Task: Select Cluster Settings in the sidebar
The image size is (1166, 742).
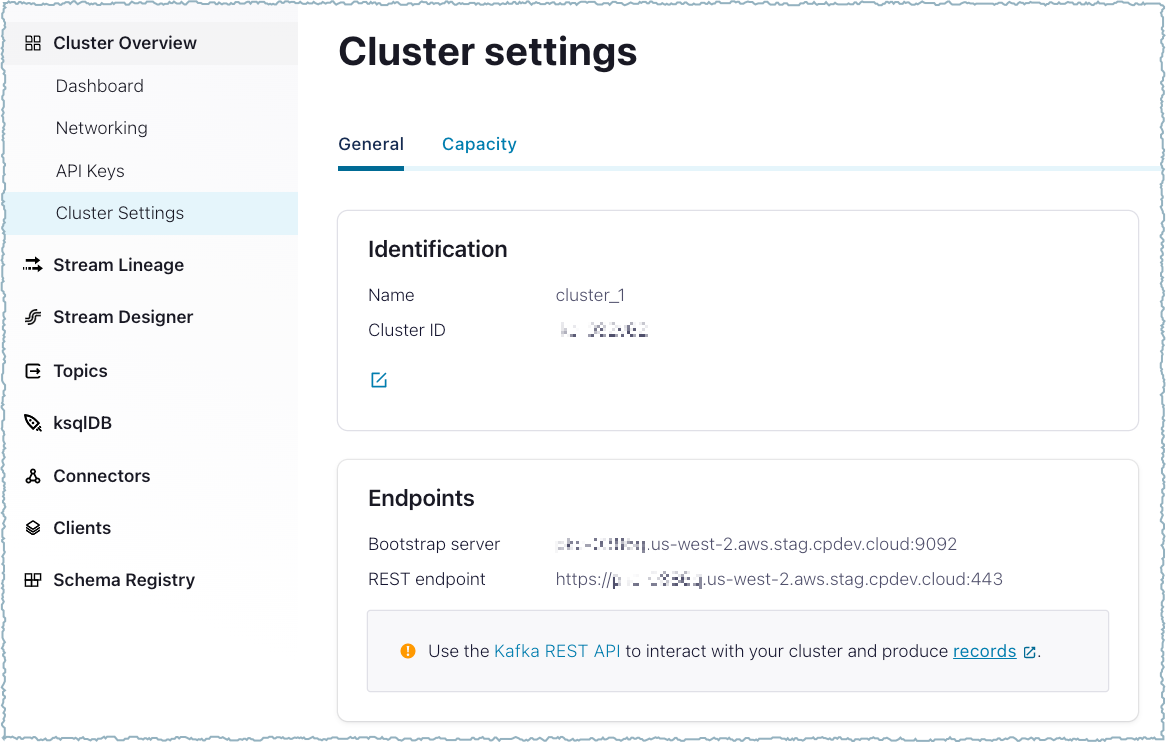Action: [120, 213]
